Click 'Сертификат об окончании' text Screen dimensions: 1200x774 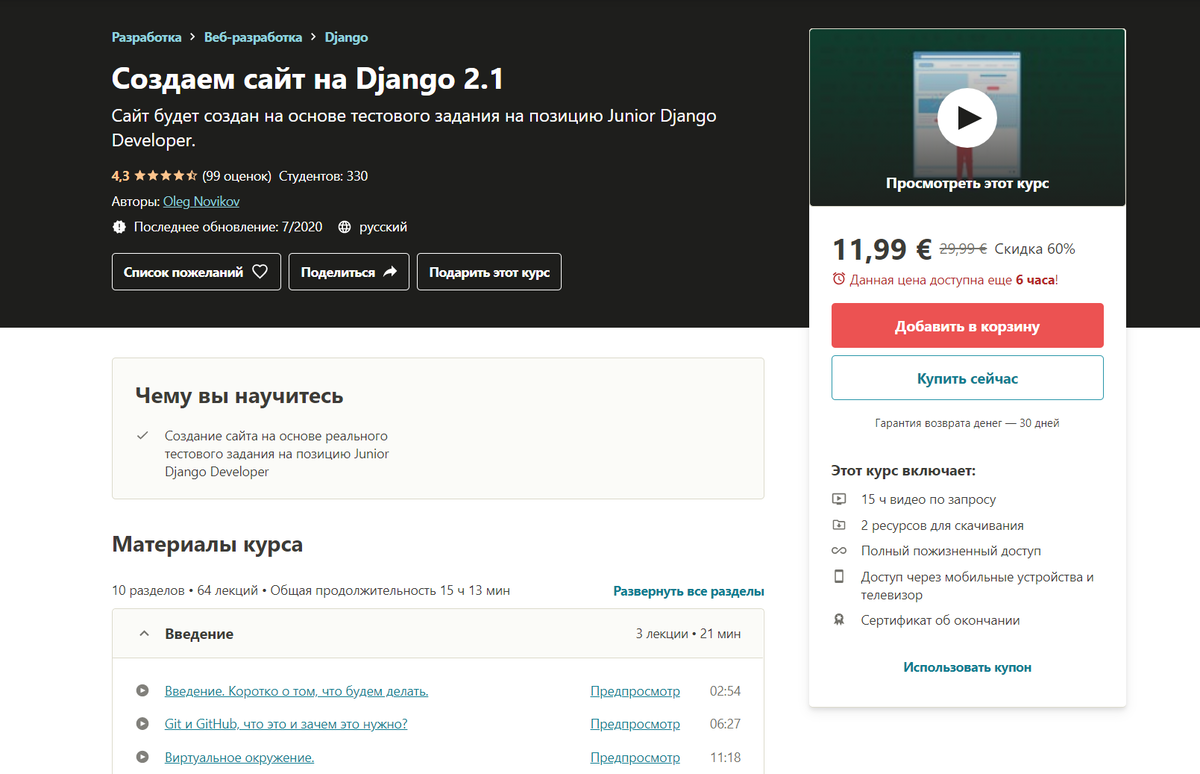pyautogui.click(x=940, y=620)
